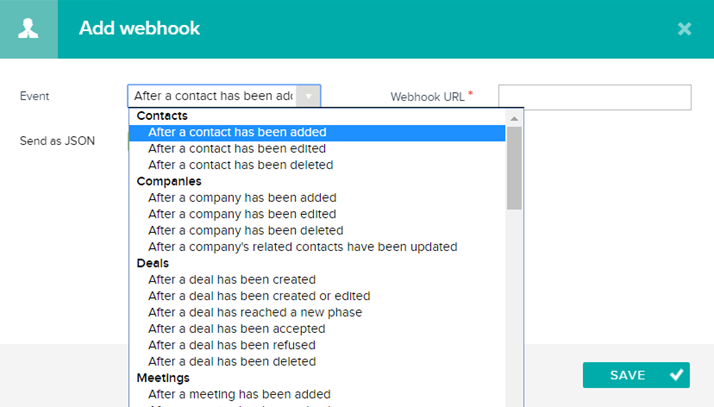Click inside the Webhook URL field
The height and width of the screenshot is (407, 714).
click(x=595, y=97)
